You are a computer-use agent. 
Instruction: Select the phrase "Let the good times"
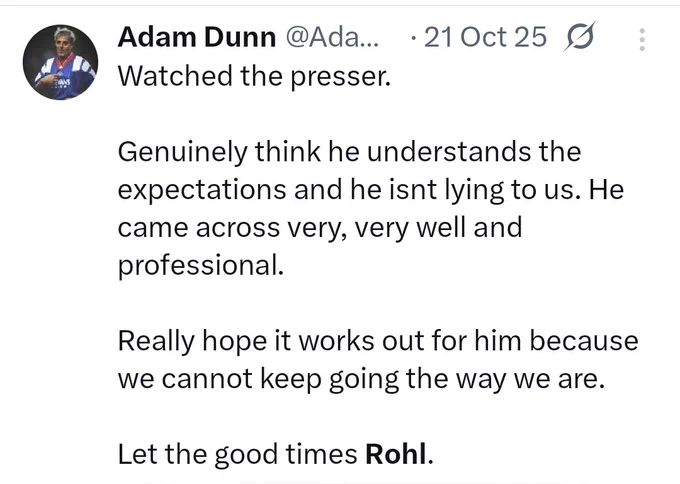coord(237,455)
